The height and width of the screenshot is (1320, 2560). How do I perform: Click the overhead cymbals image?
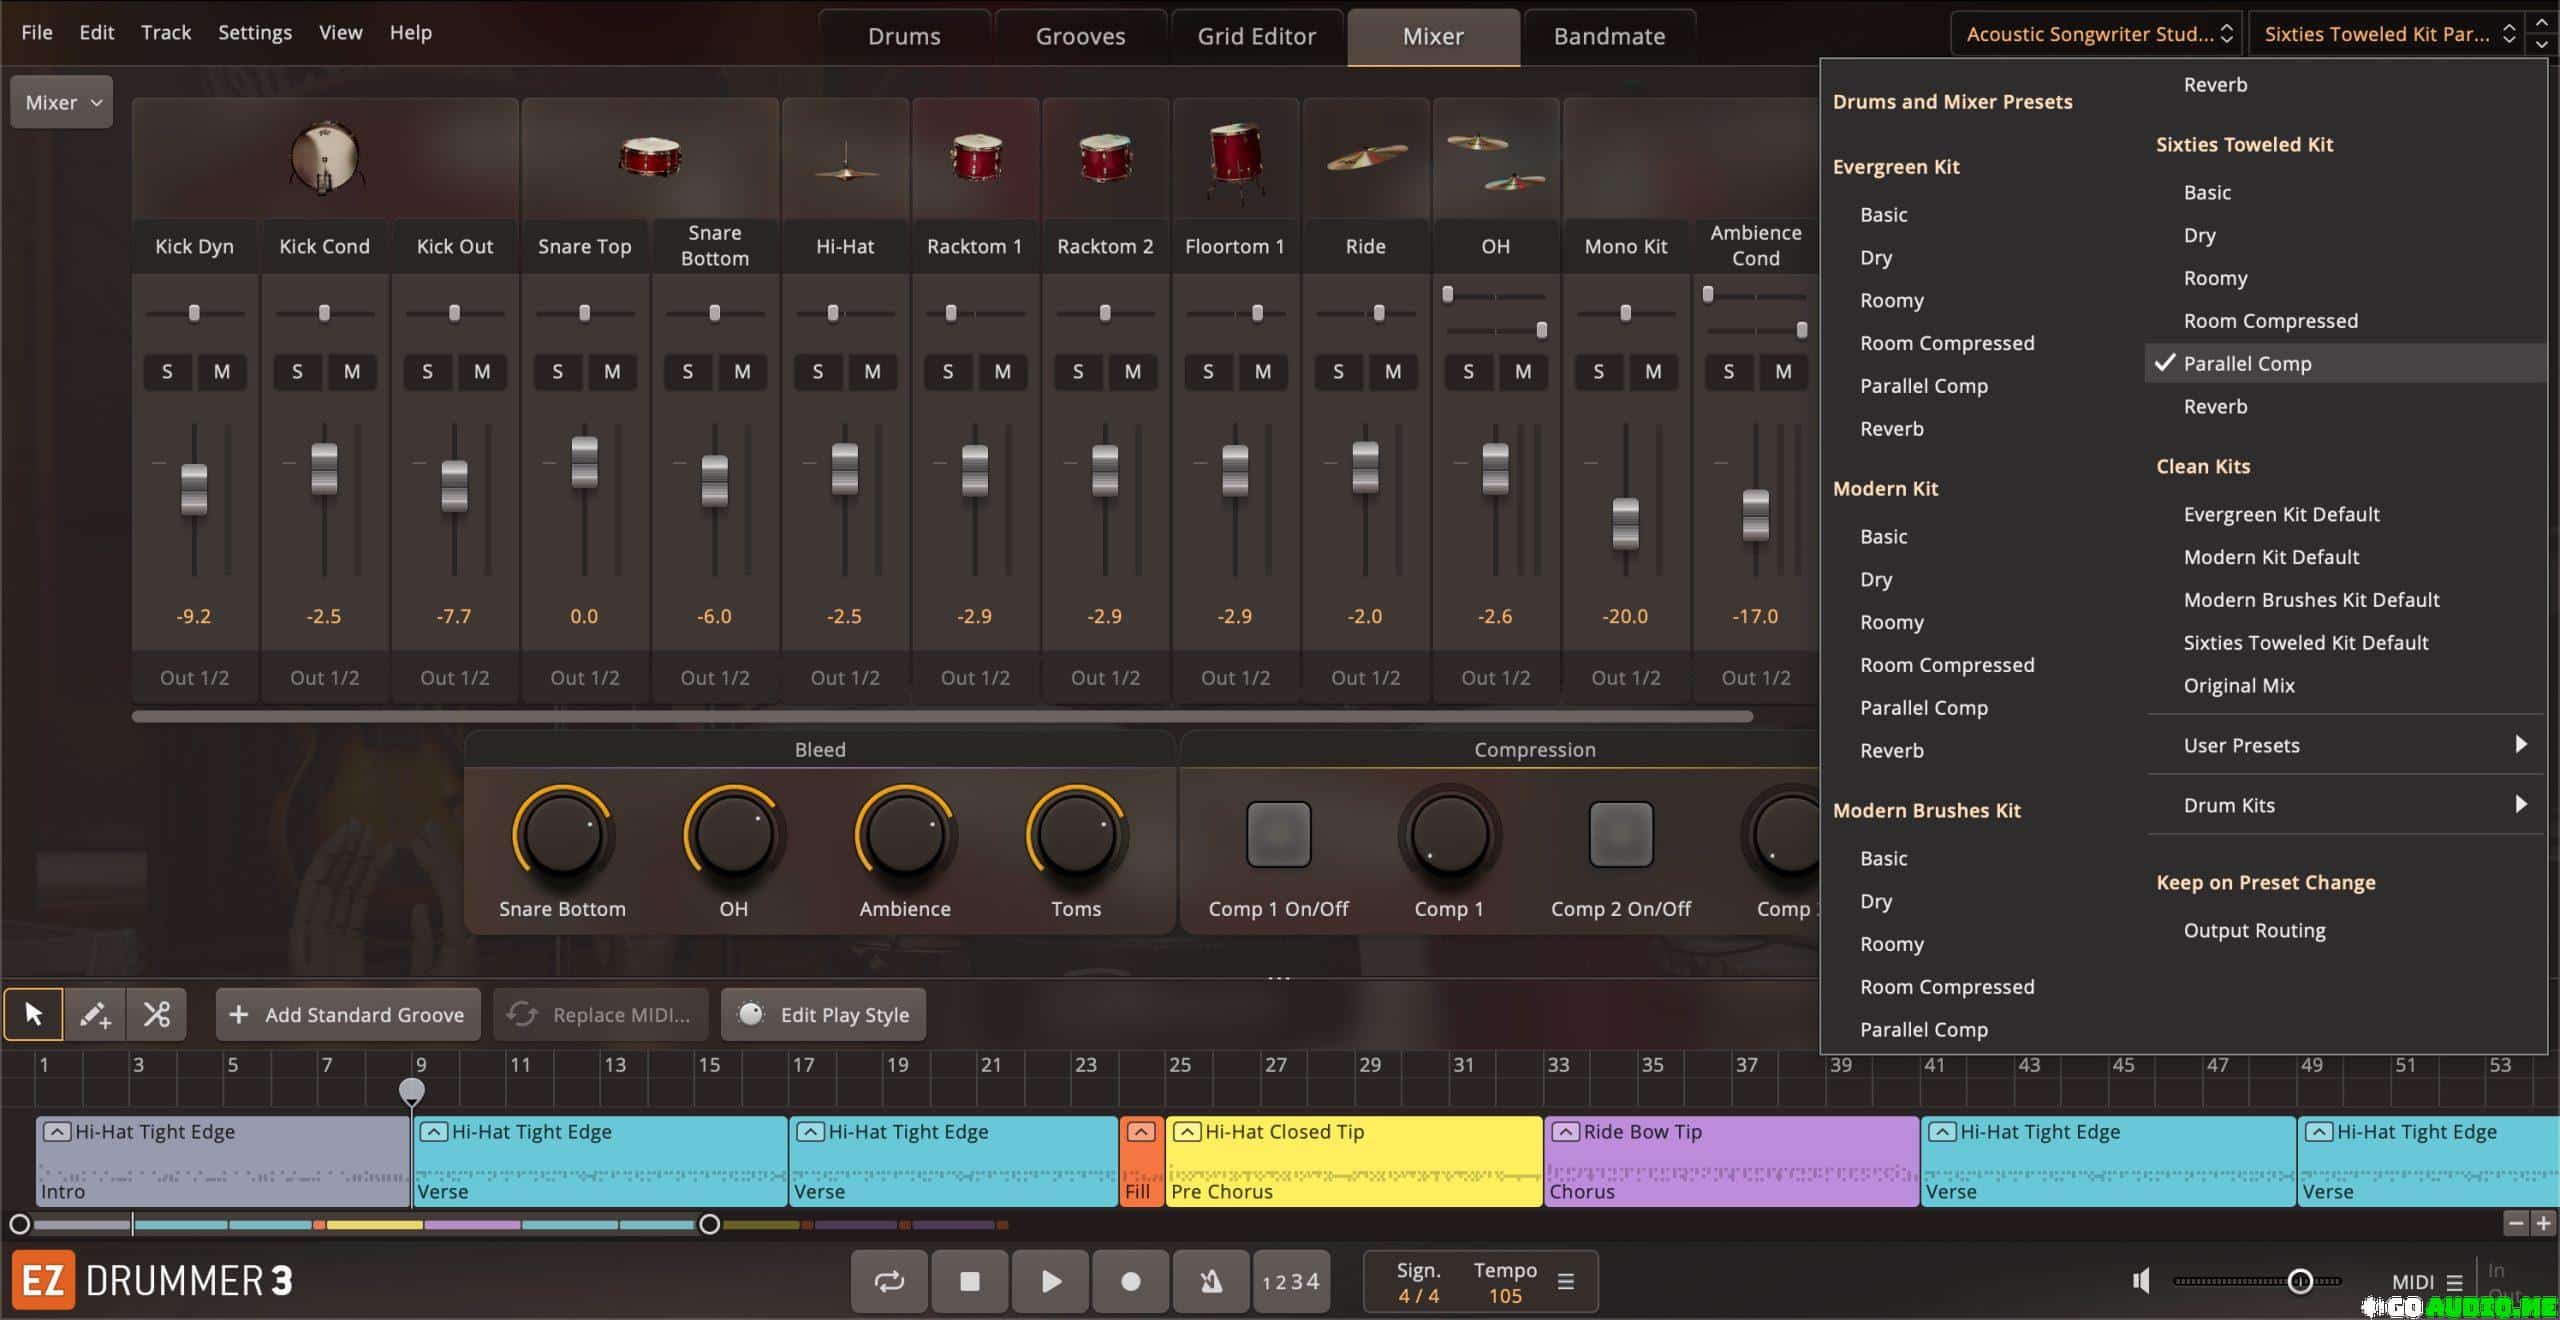(x=1496, y=161)
